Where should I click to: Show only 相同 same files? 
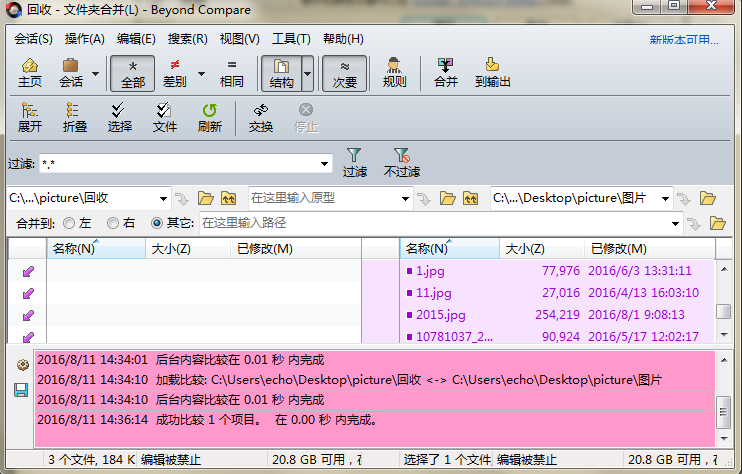(231, 73)
